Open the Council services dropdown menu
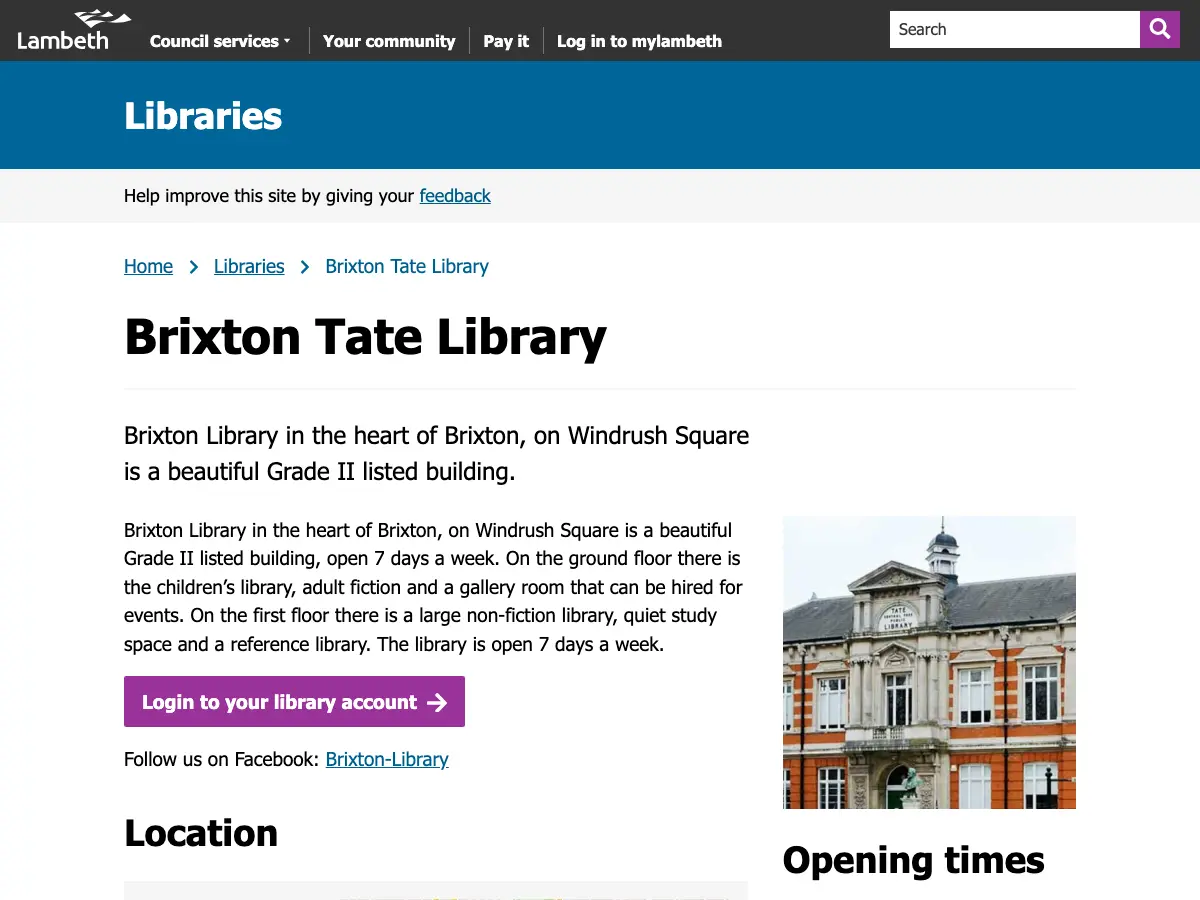1200x900 pixels. (220, 41)
